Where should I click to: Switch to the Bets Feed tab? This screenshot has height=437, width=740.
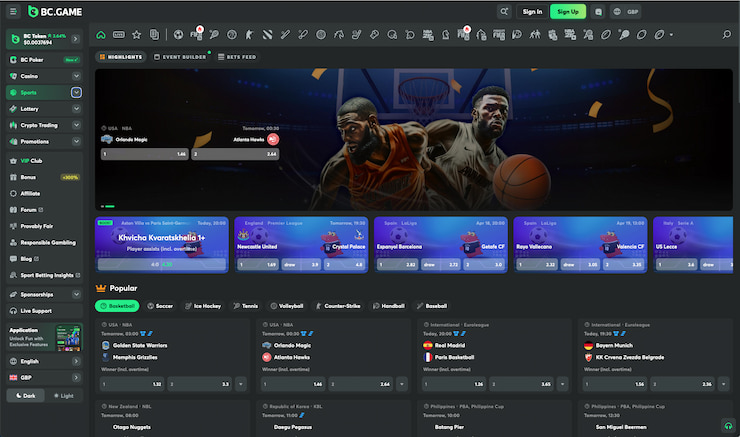point(237,57)
